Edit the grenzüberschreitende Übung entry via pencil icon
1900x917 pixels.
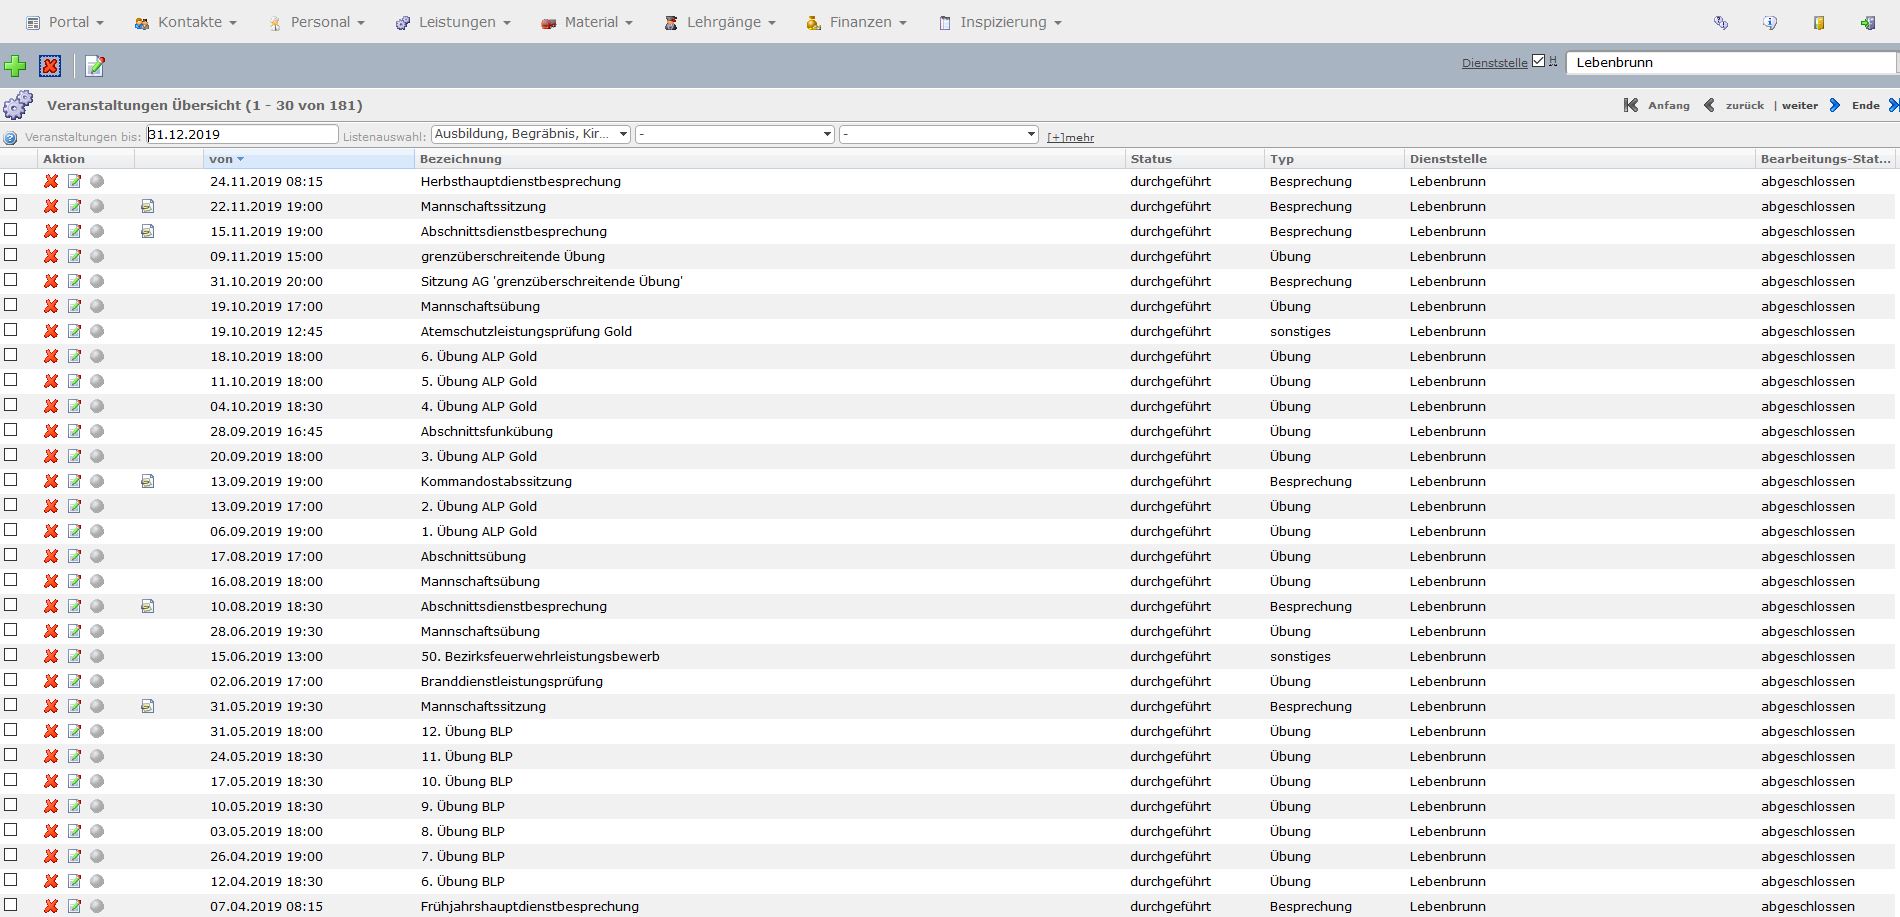tap(75, 256)
